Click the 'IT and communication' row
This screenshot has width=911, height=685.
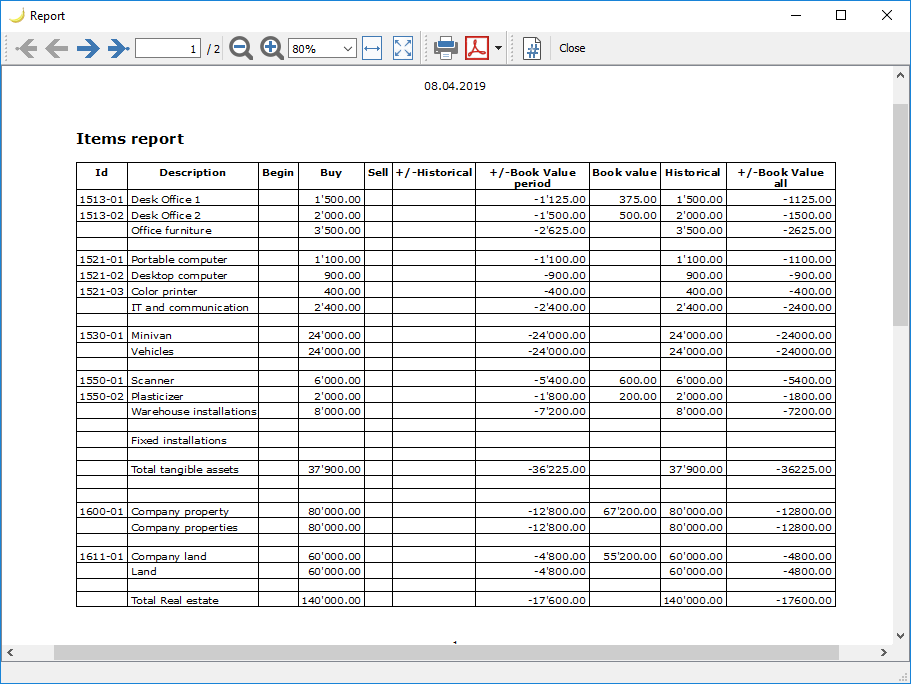pyautogui.click(x=456, y=307)
